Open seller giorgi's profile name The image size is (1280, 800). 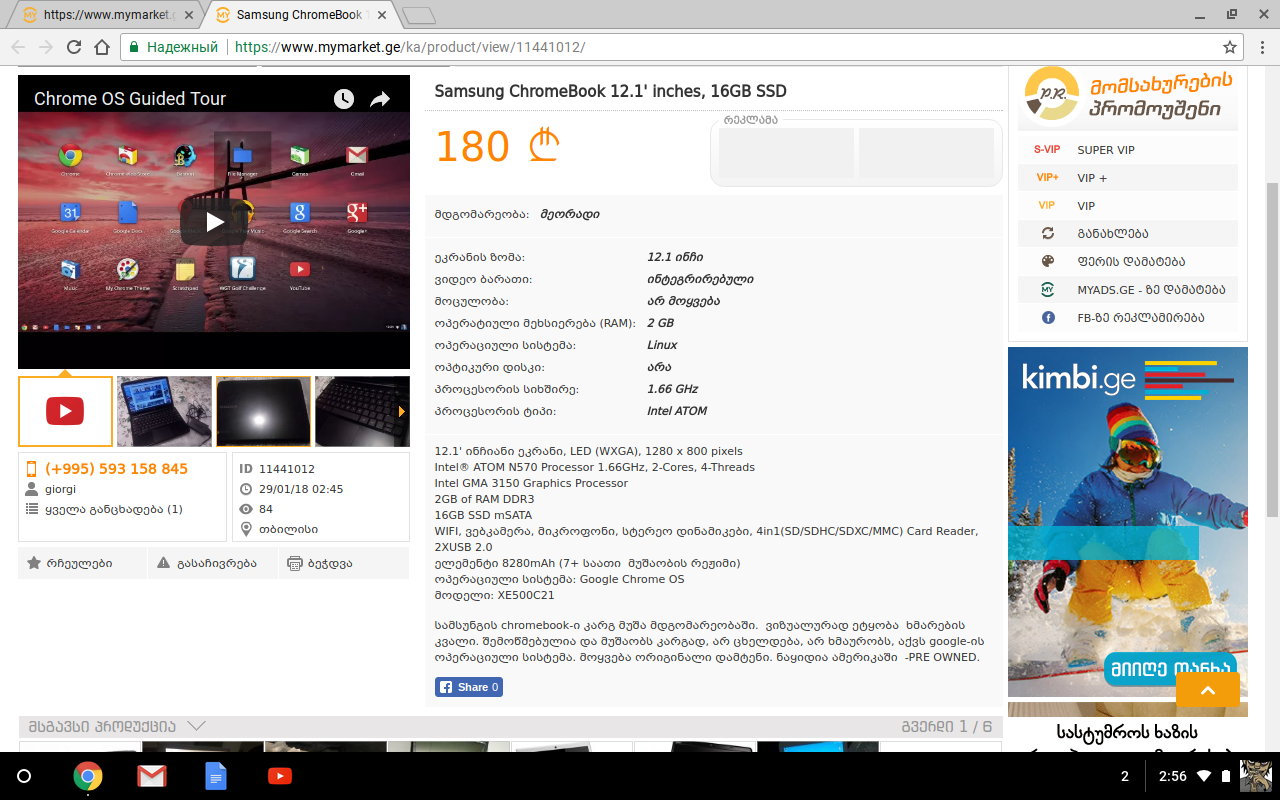tap(60, 489)
